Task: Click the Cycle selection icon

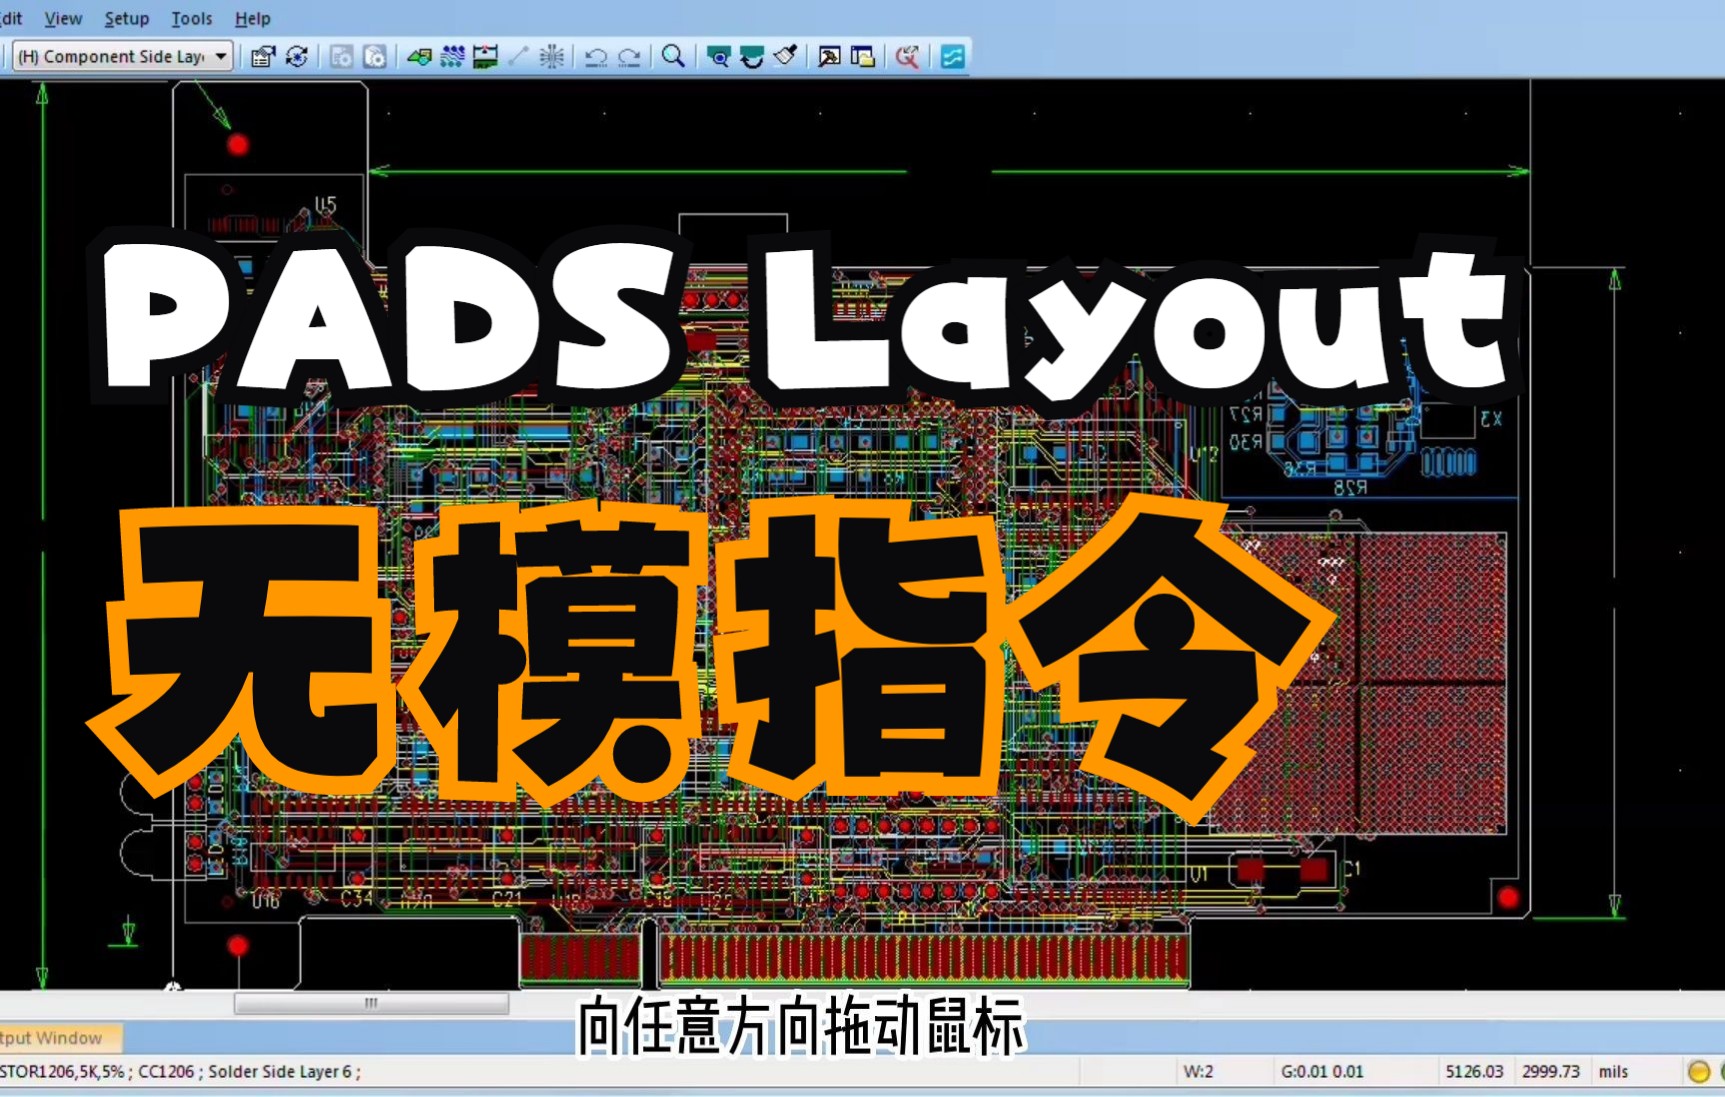Action: tap(297, 56)
